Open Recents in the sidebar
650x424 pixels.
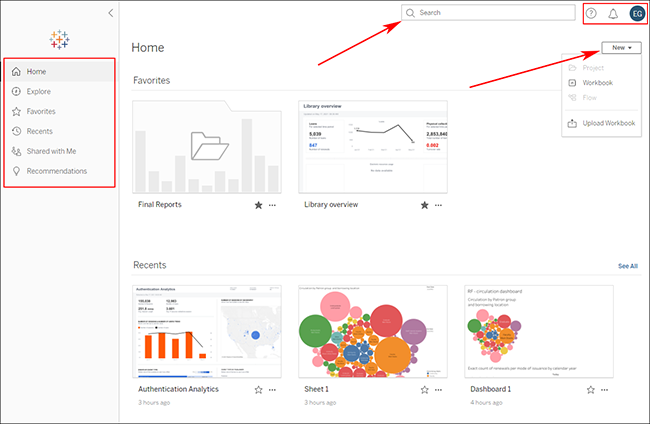60,131
